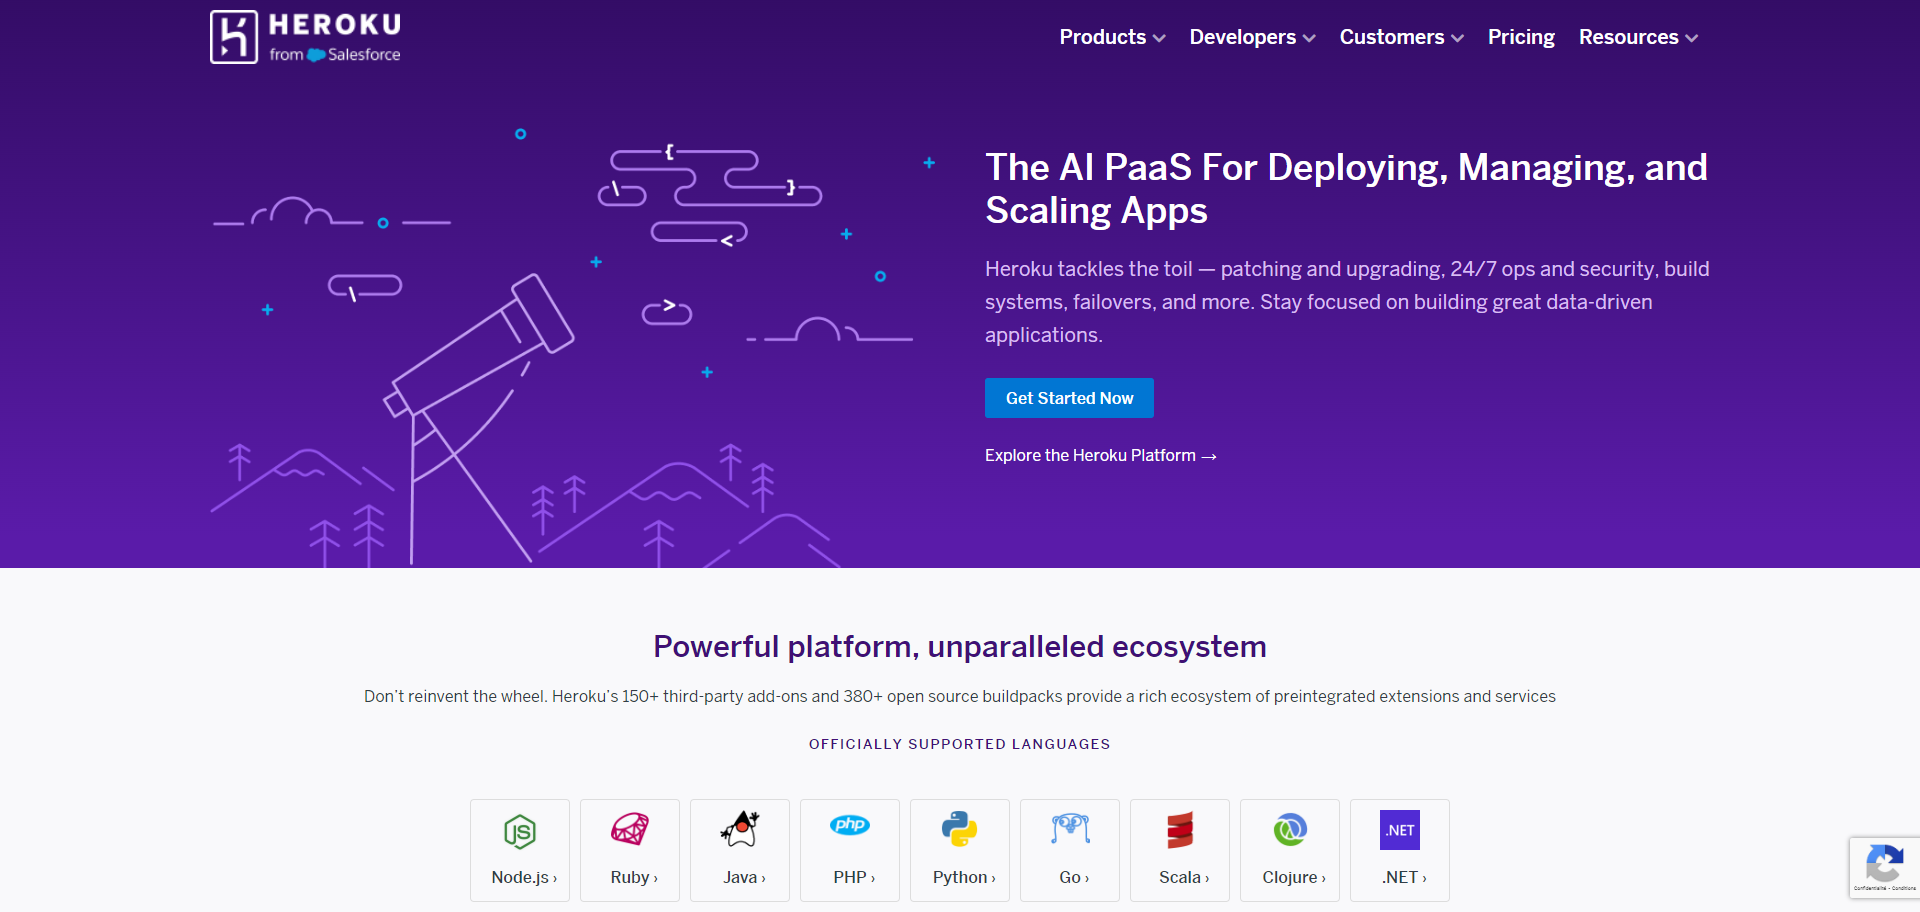Viewport: 1920px width, 912px height.
Task: Open the .NET language link
Action: point(1400,850)
